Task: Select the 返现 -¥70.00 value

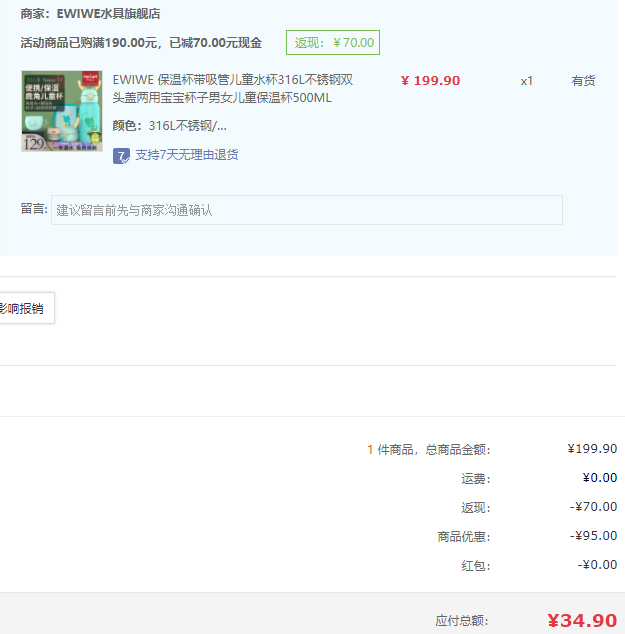Action: coord(593,507)
